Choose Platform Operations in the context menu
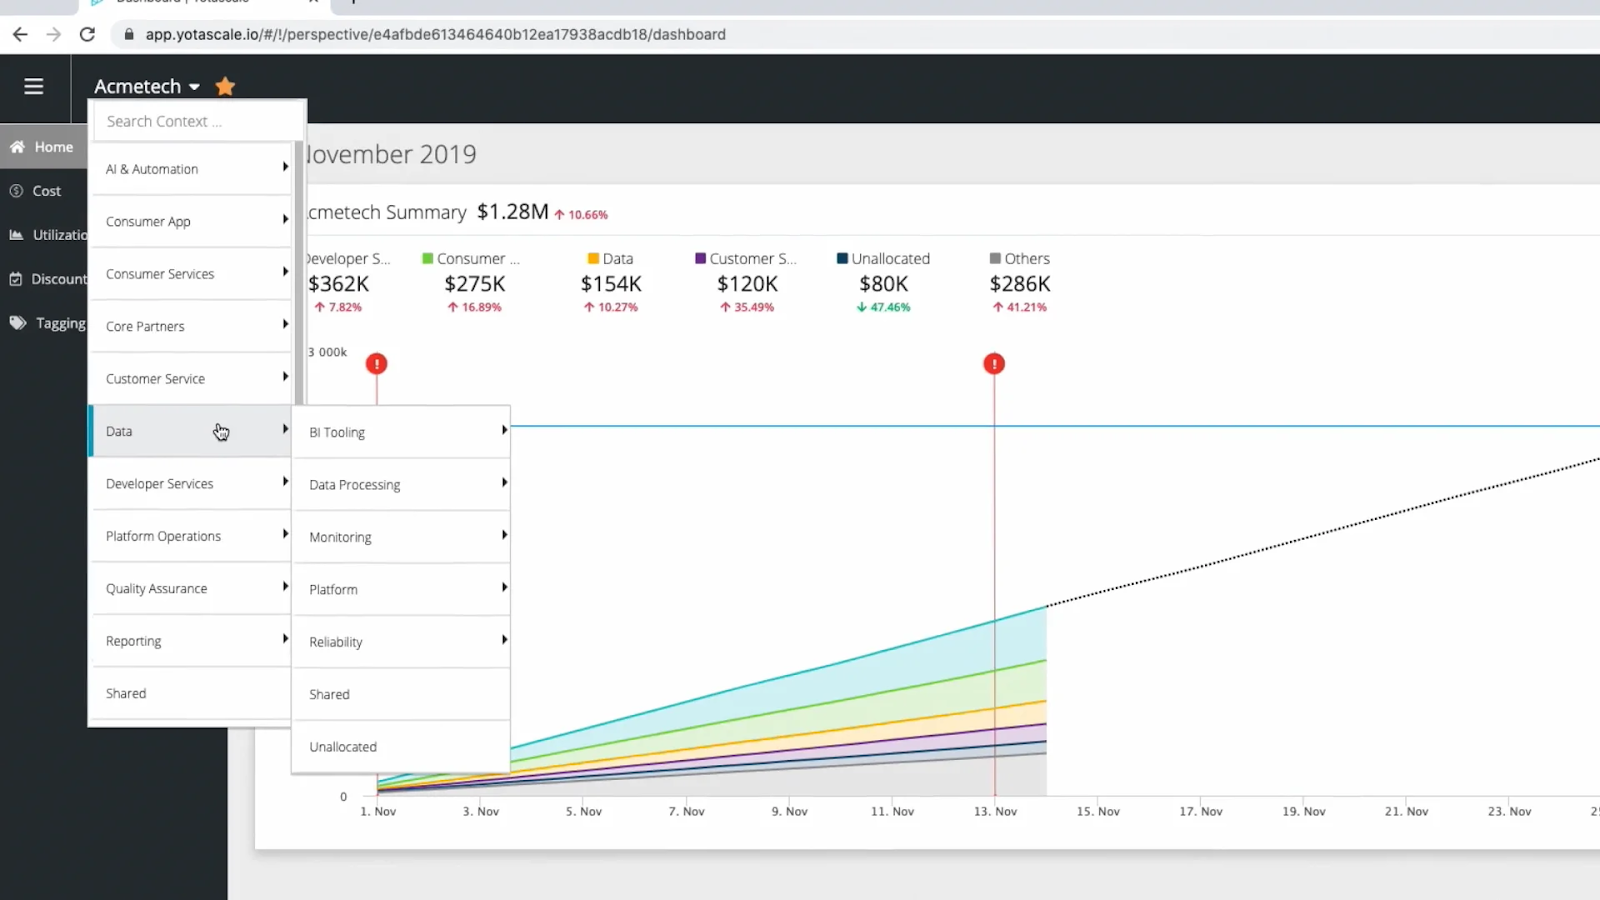 (x=162, y=535)
